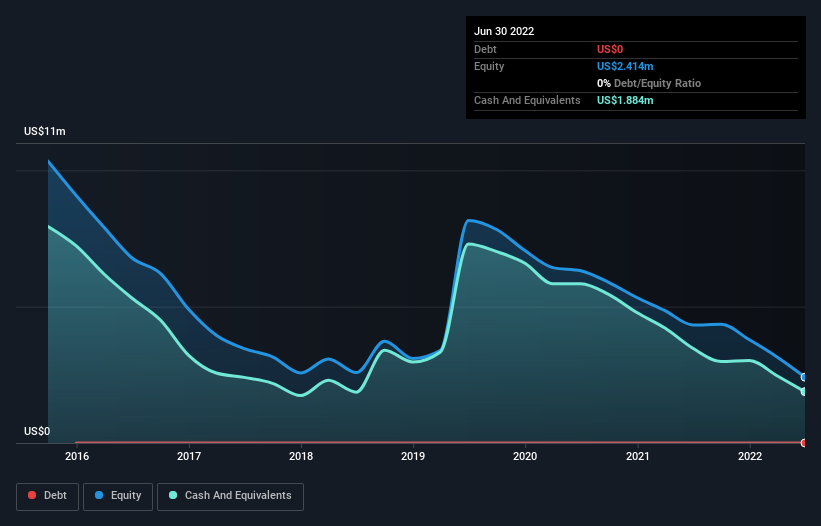Viewport: 821px width, 526px height.
Task: Toggle the Cash And Equivalents legend button
Action: click(x=230, y=496)
